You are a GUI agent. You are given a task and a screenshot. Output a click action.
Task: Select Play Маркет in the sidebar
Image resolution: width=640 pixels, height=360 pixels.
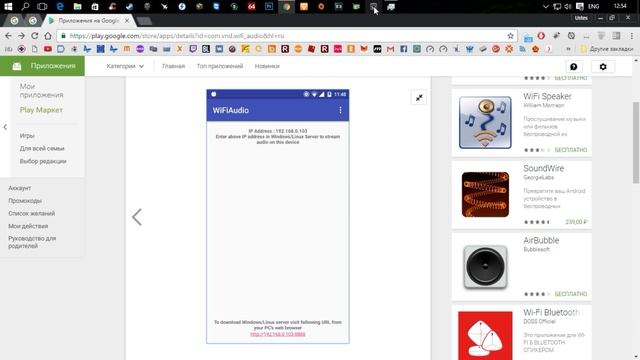click(41, 110)
